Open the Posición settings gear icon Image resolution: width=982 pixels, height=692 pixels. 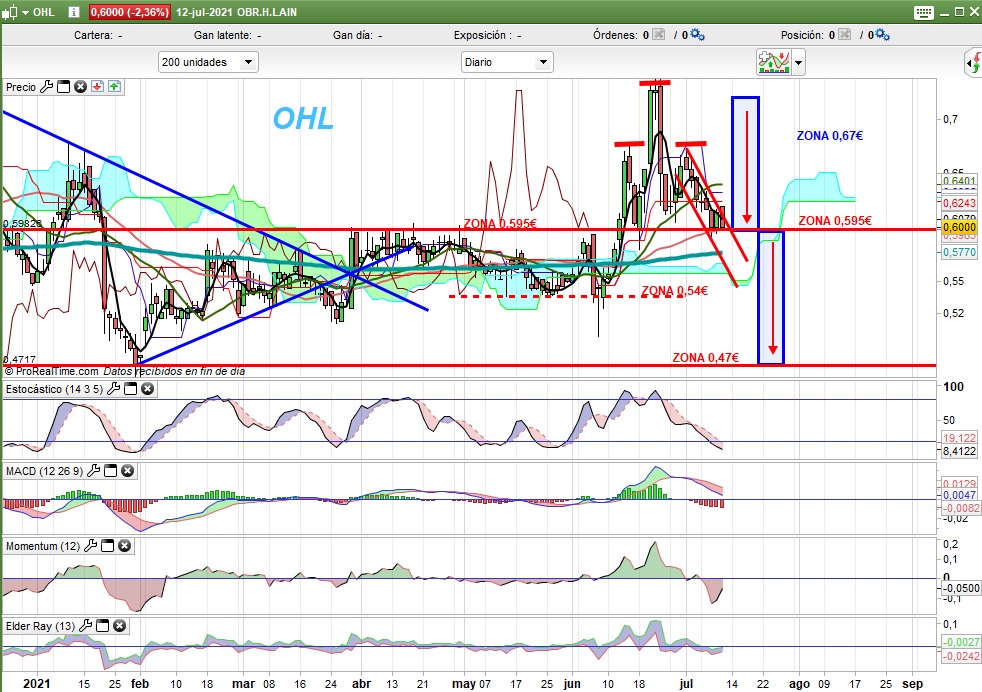point(882,35)
